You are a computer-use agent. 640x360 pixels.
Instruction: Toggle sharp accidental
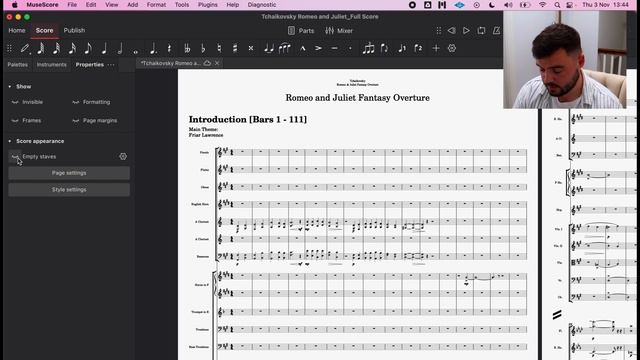(x=235, y=49)
